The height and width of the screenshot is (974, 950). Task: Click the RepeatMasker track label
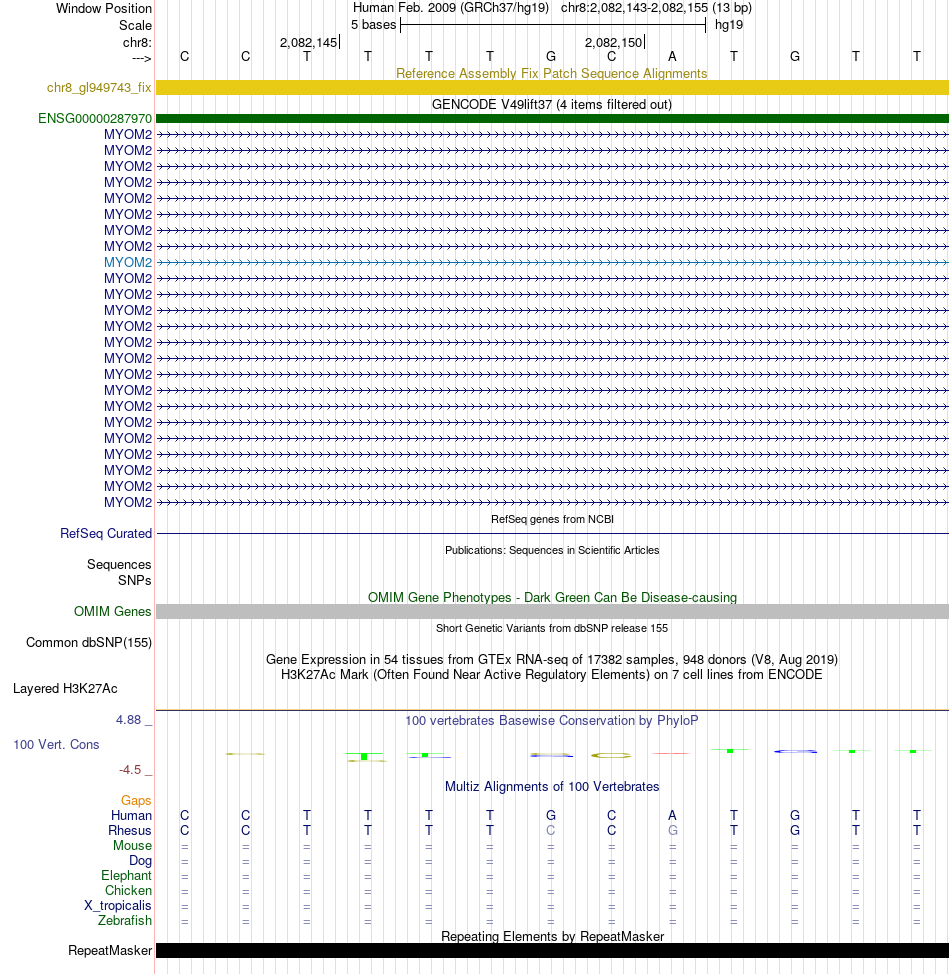110,950
